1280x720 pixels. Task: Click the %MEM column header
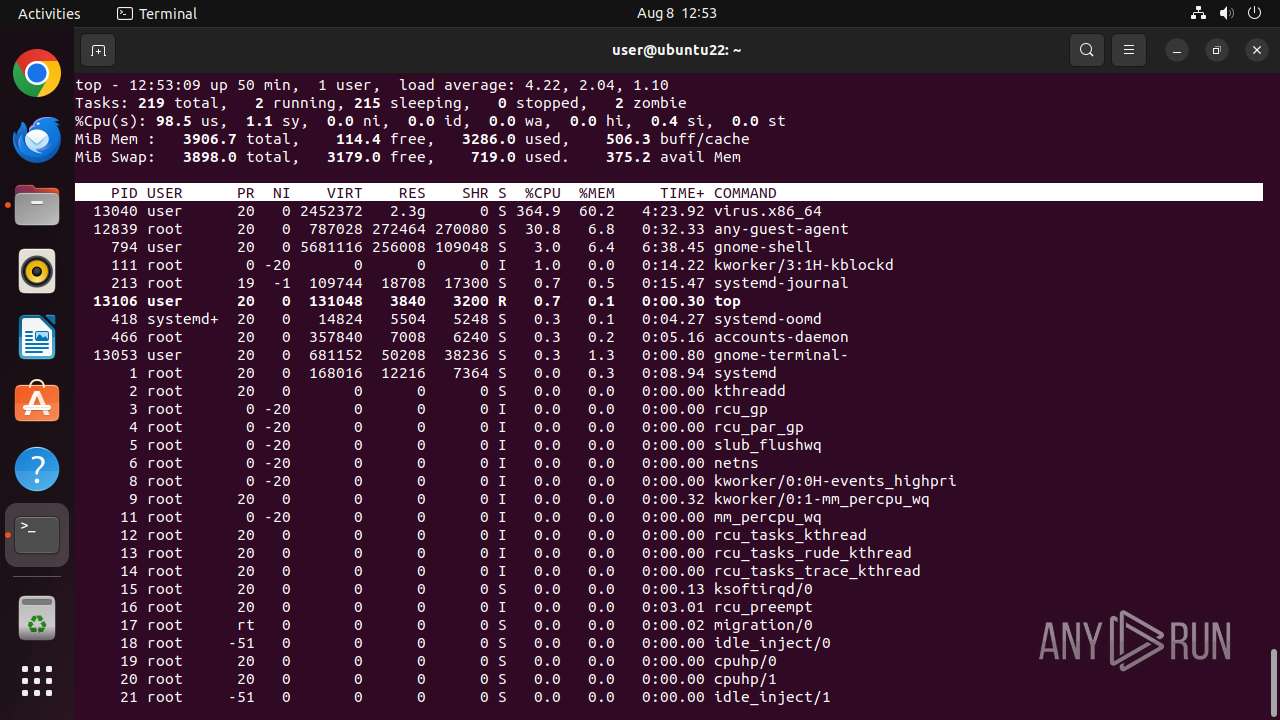tap(597, 193)
